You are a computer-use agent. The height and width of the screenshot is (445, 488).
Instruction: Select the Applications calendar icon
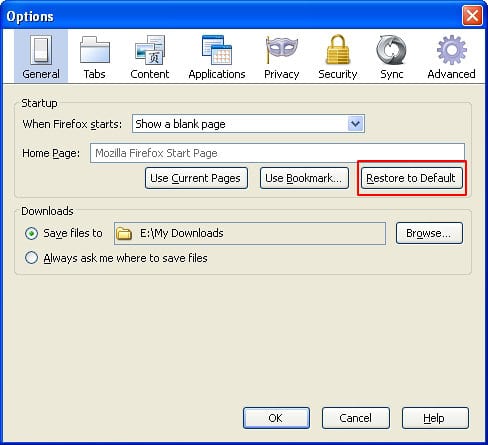click(217, 50)
